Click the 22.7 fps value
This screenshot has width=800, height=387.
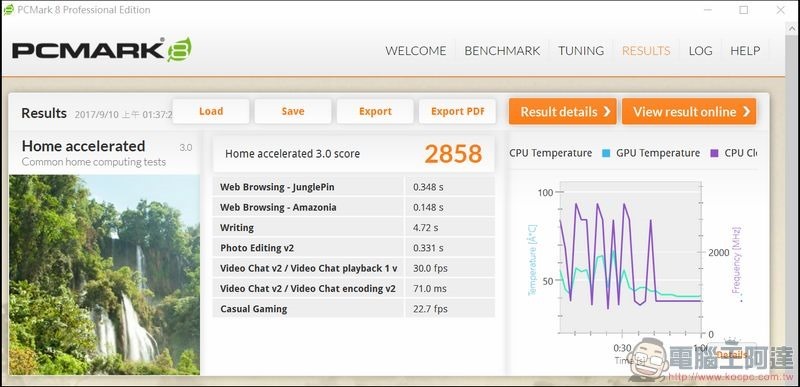(430, 308)
